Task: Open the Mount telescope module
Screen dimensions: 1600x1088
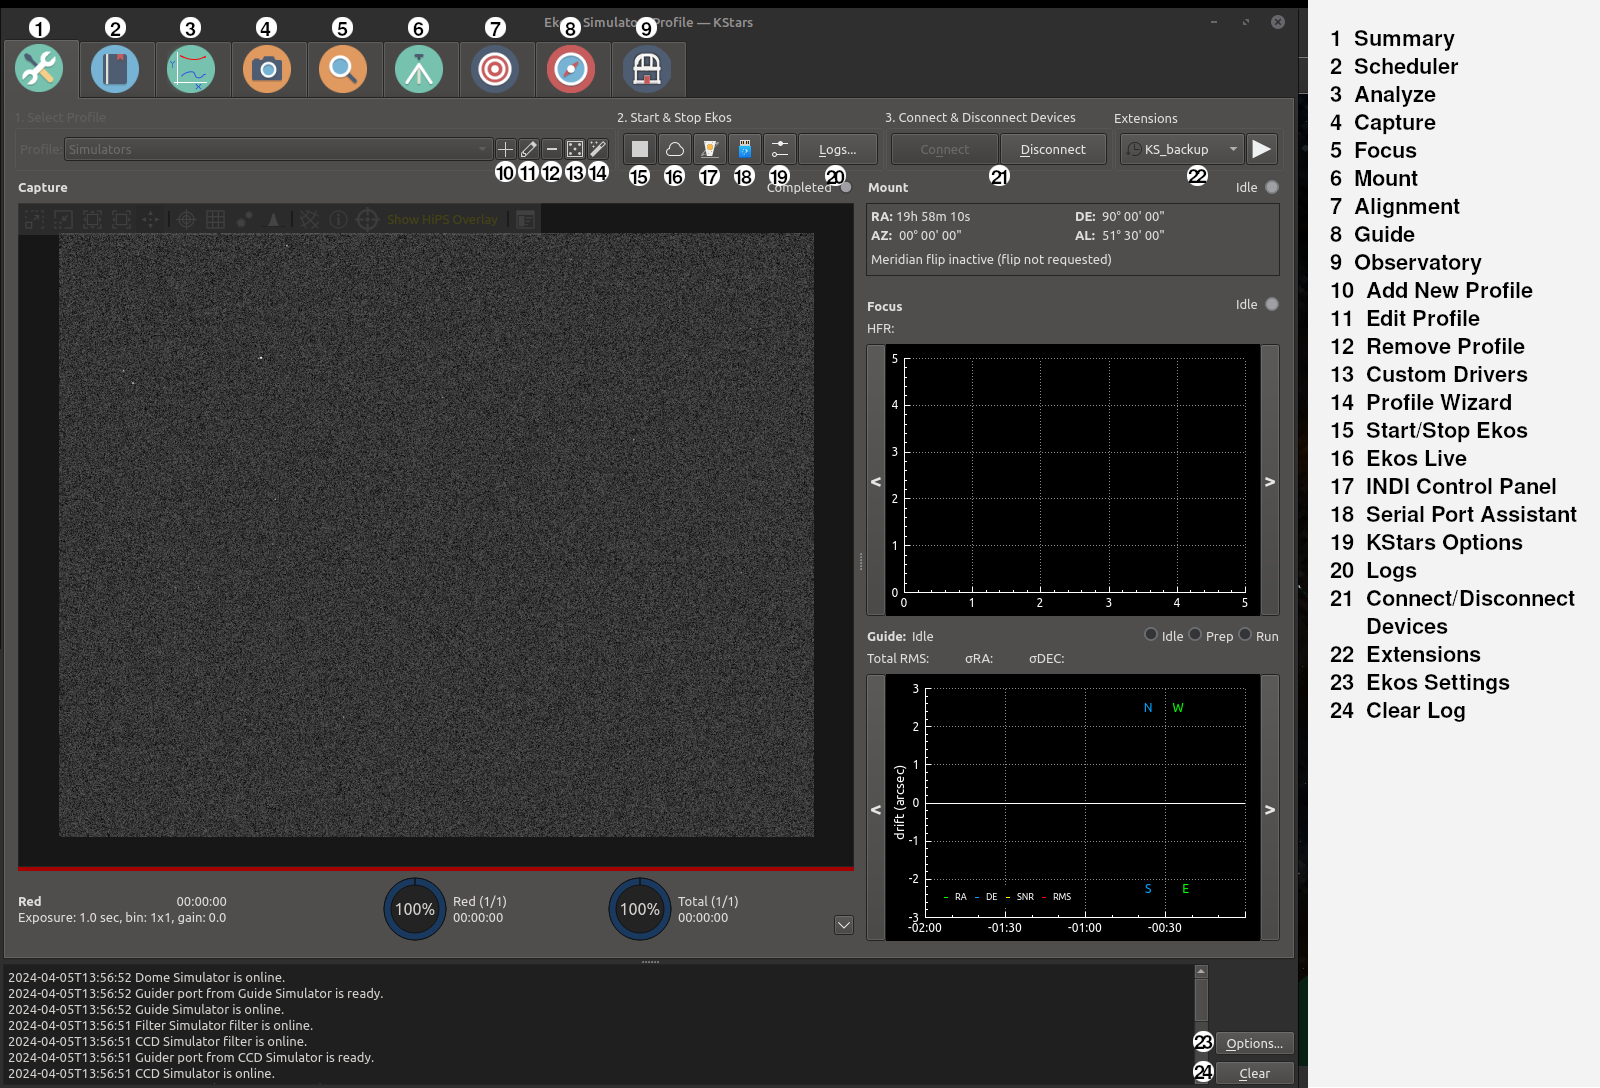Action: click(x=419, y=70)
